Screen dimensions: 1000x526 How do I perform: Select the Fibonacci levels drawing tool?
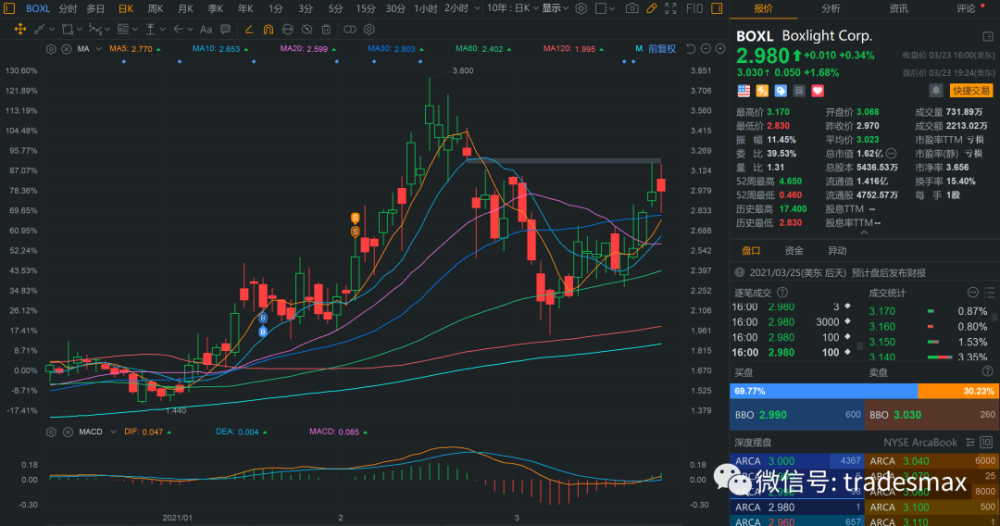point(123,29)
